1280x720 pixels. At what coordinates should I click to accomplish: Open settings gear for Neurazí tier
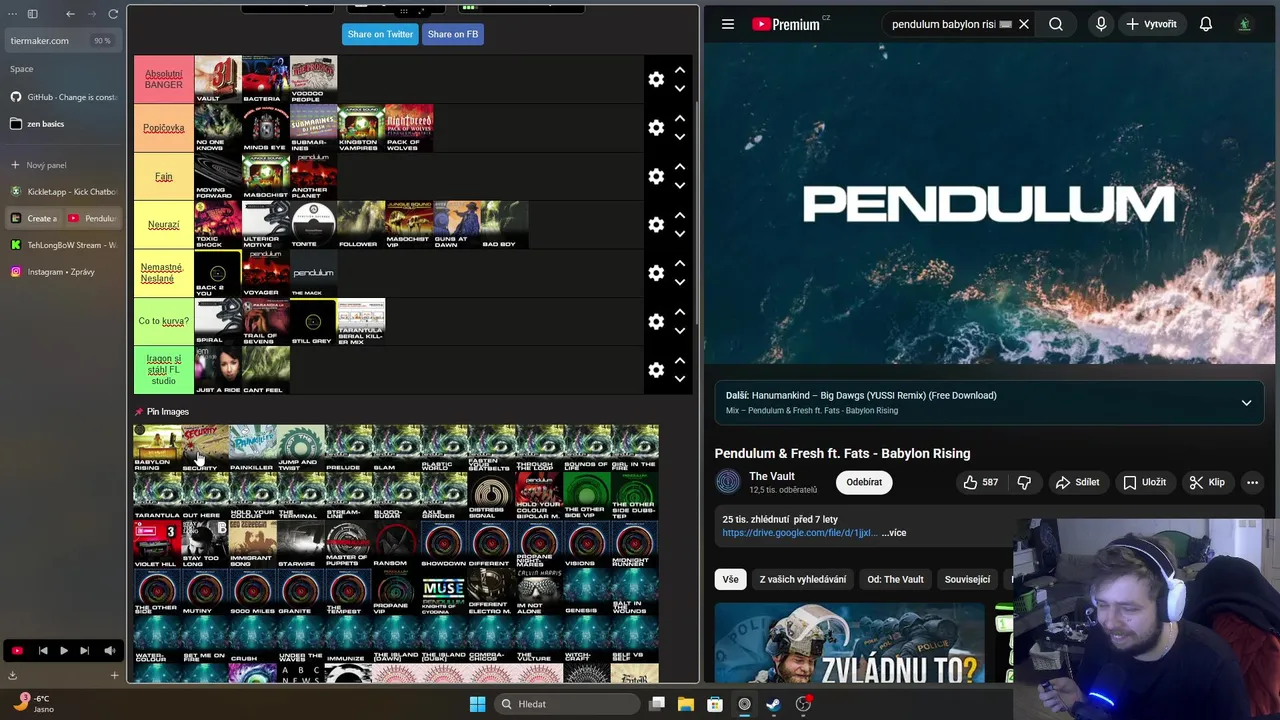(656, 225)
